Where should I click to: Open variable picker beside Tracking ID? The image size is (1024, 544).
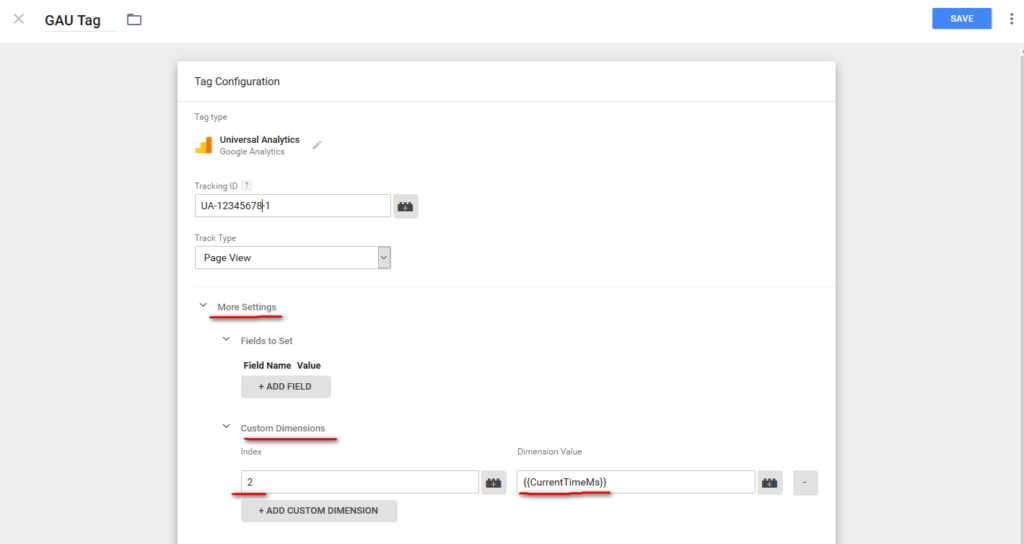click(x=406, y=206)
